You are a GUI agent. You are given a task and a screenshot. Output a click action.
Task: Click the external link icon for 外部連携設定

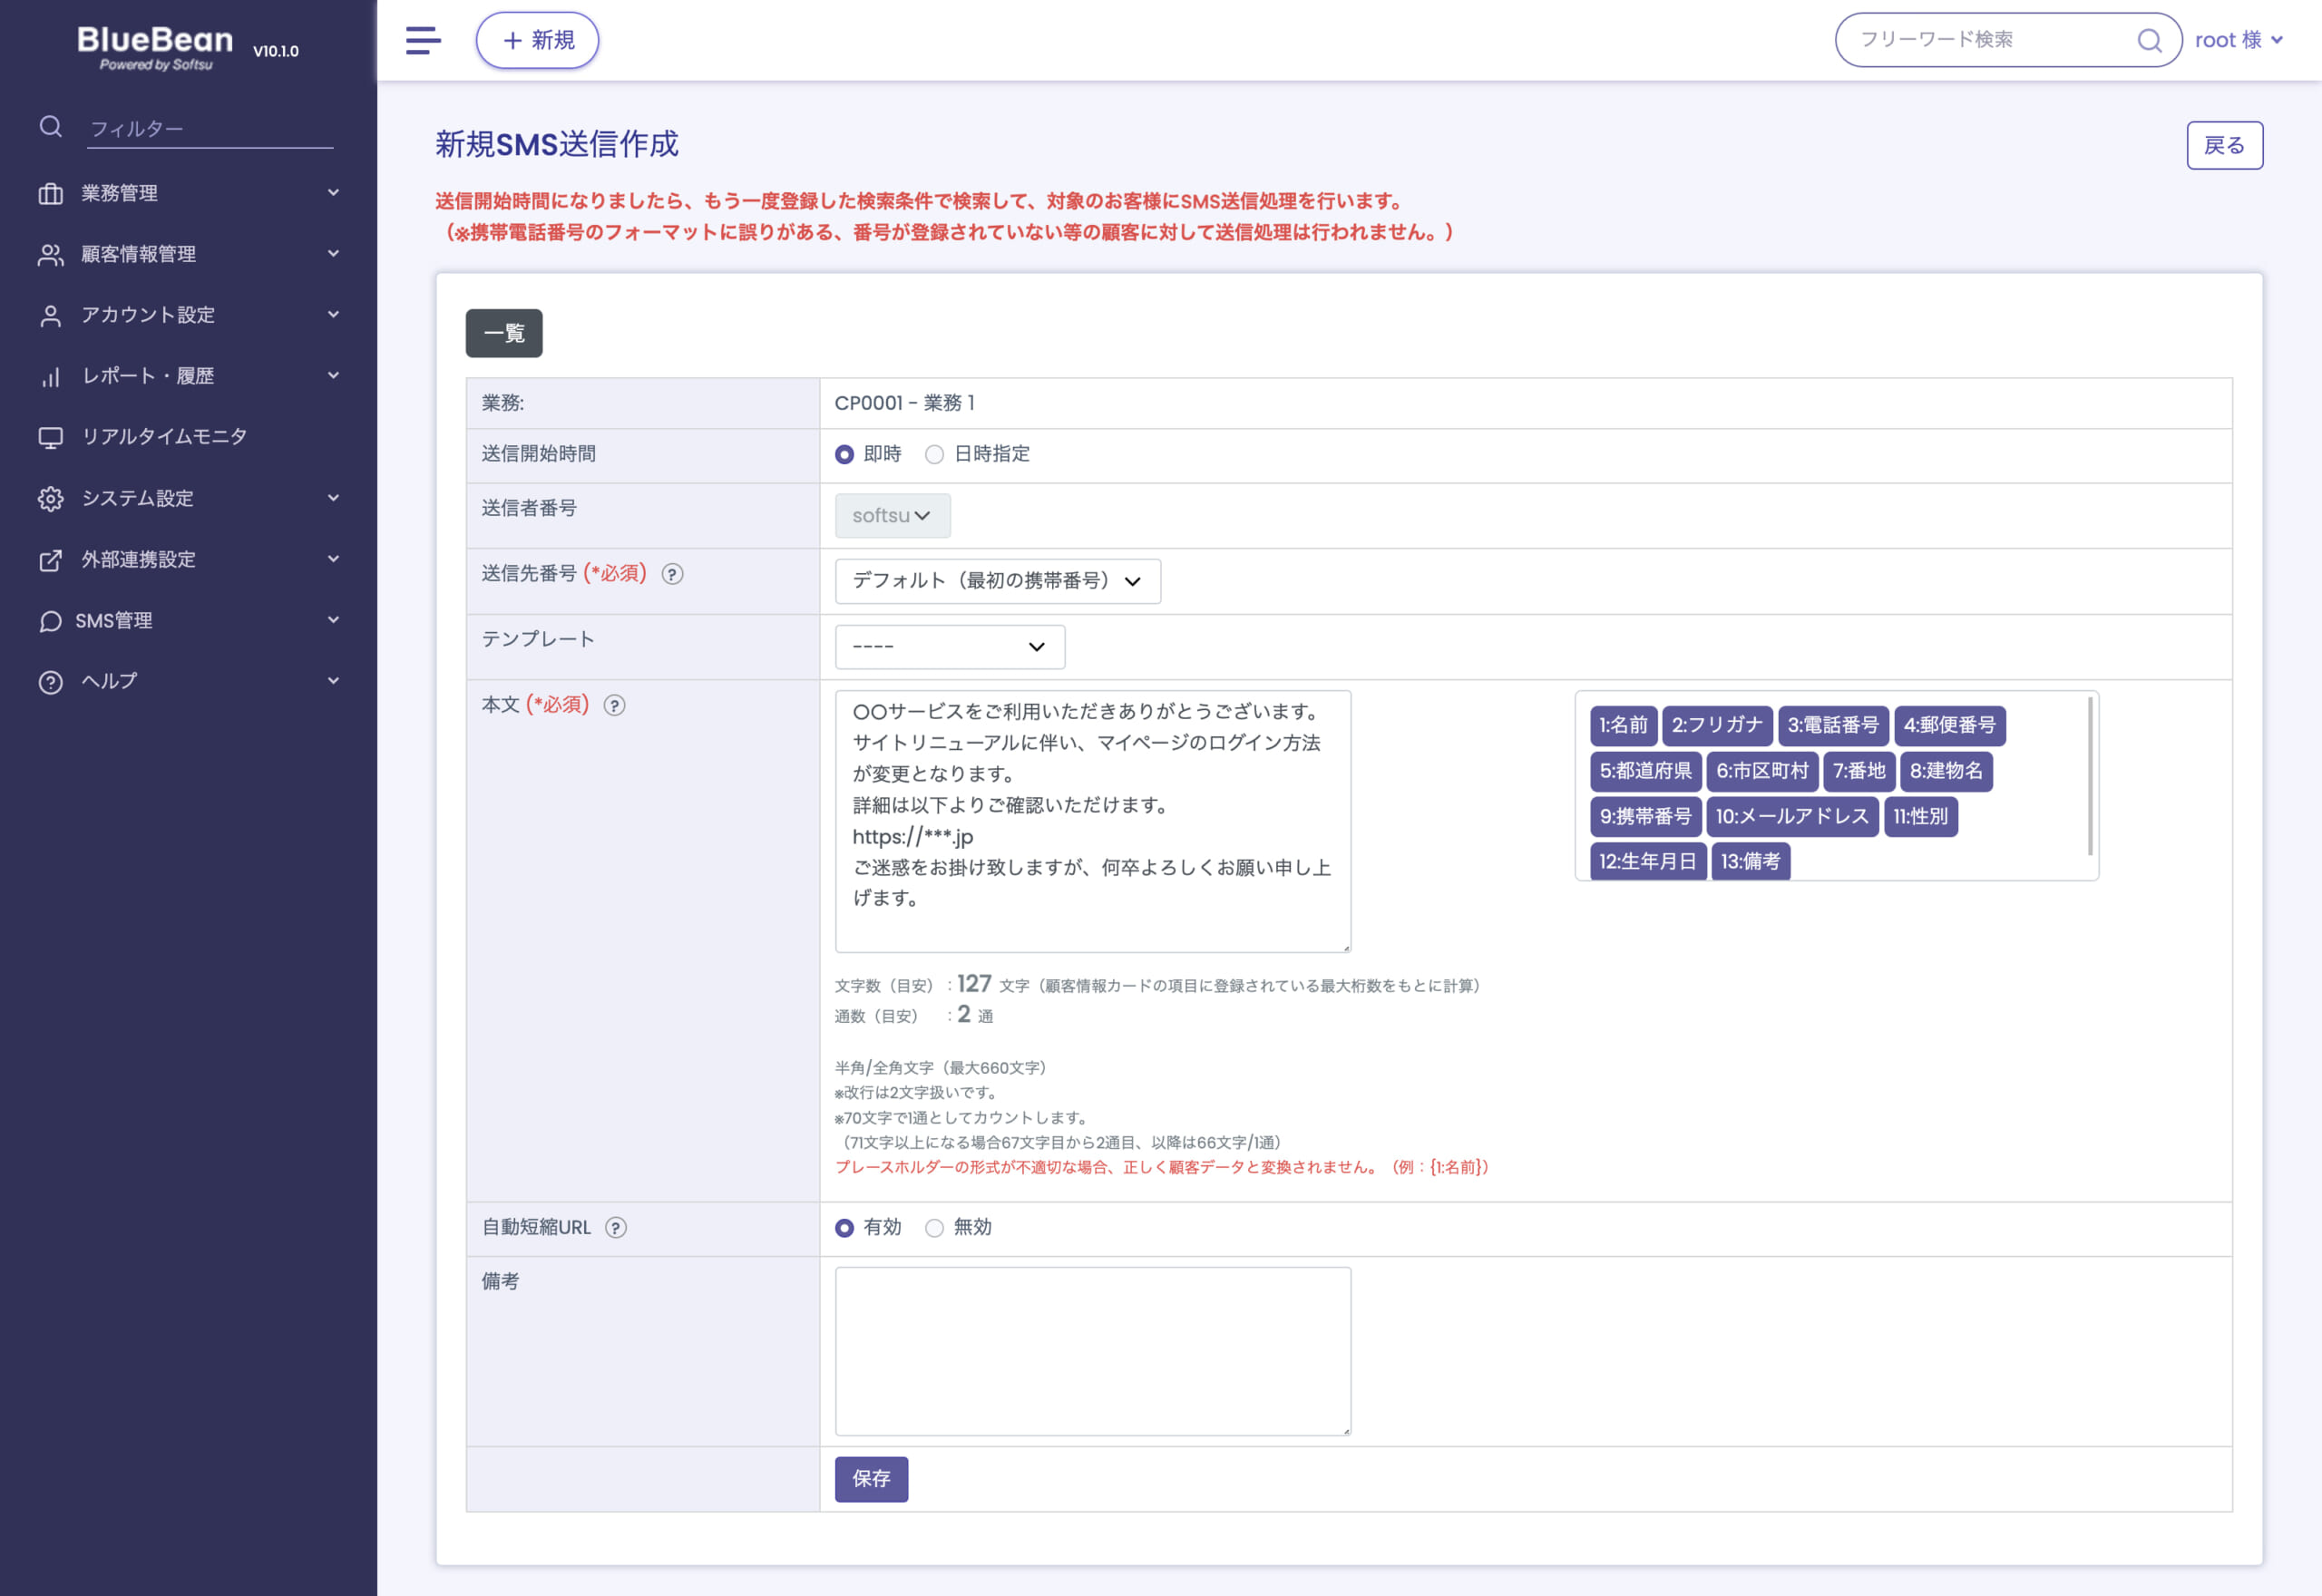[51, 559]
